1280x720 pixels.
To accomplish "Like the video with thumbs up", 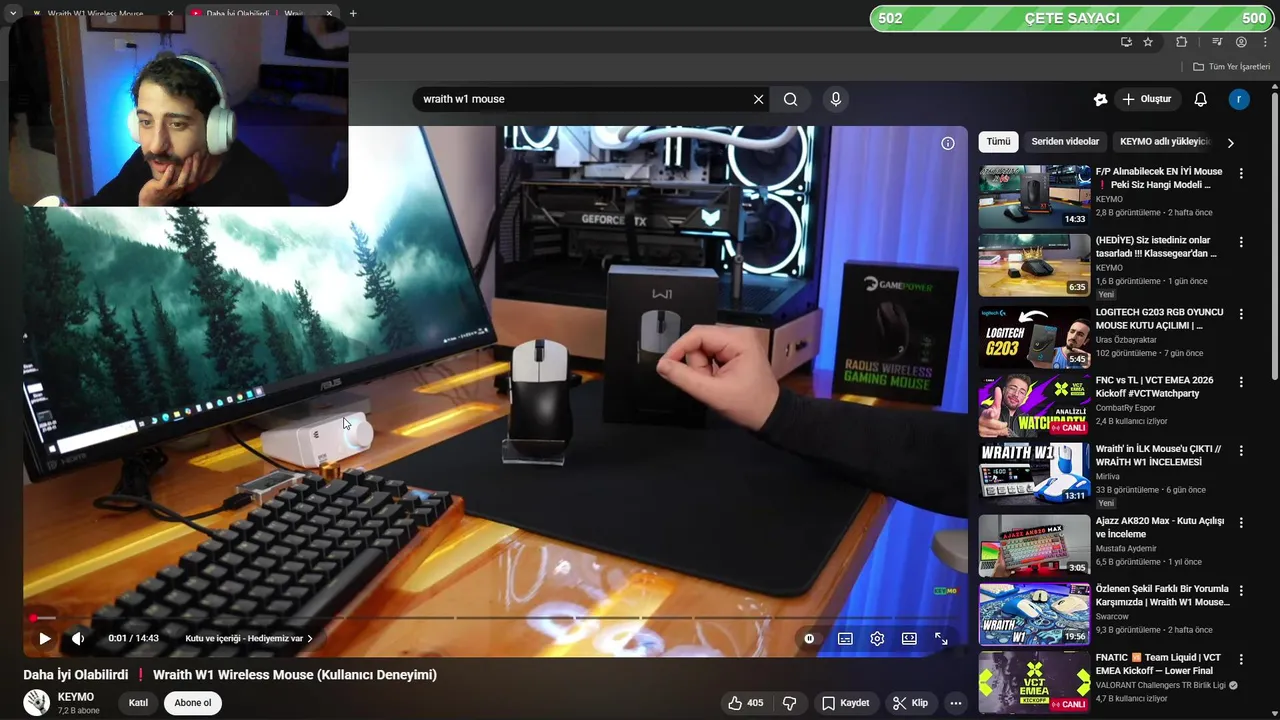I will [x=746, y=703].
